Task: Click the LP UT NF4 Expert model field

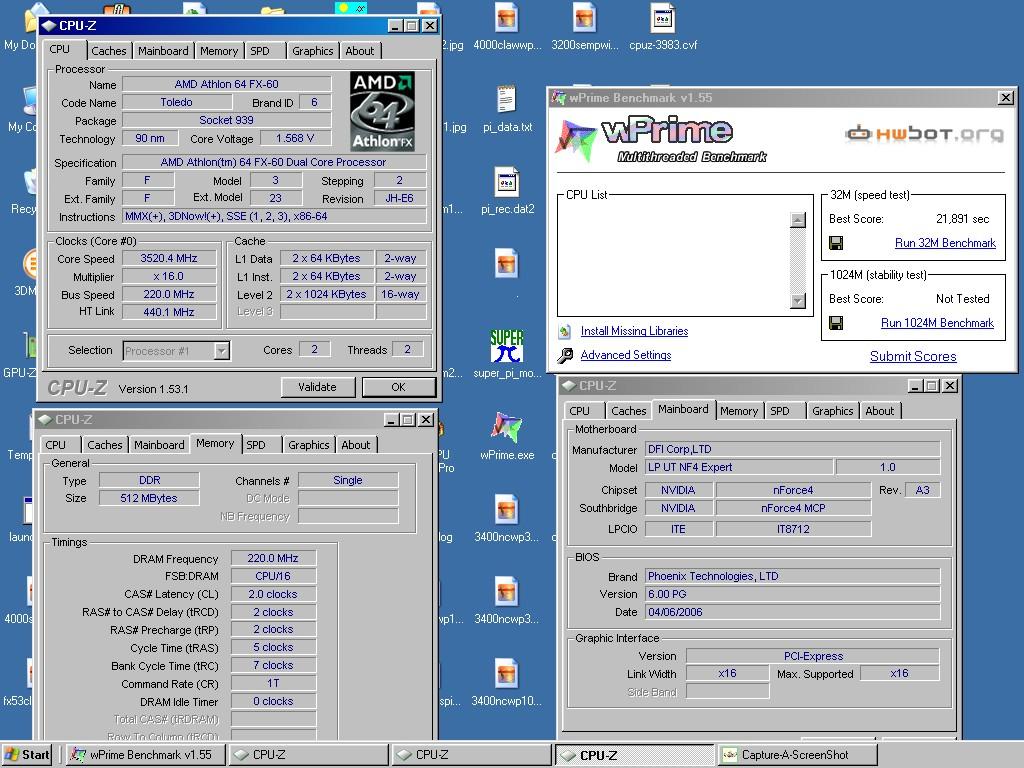Action: (739, 468)
